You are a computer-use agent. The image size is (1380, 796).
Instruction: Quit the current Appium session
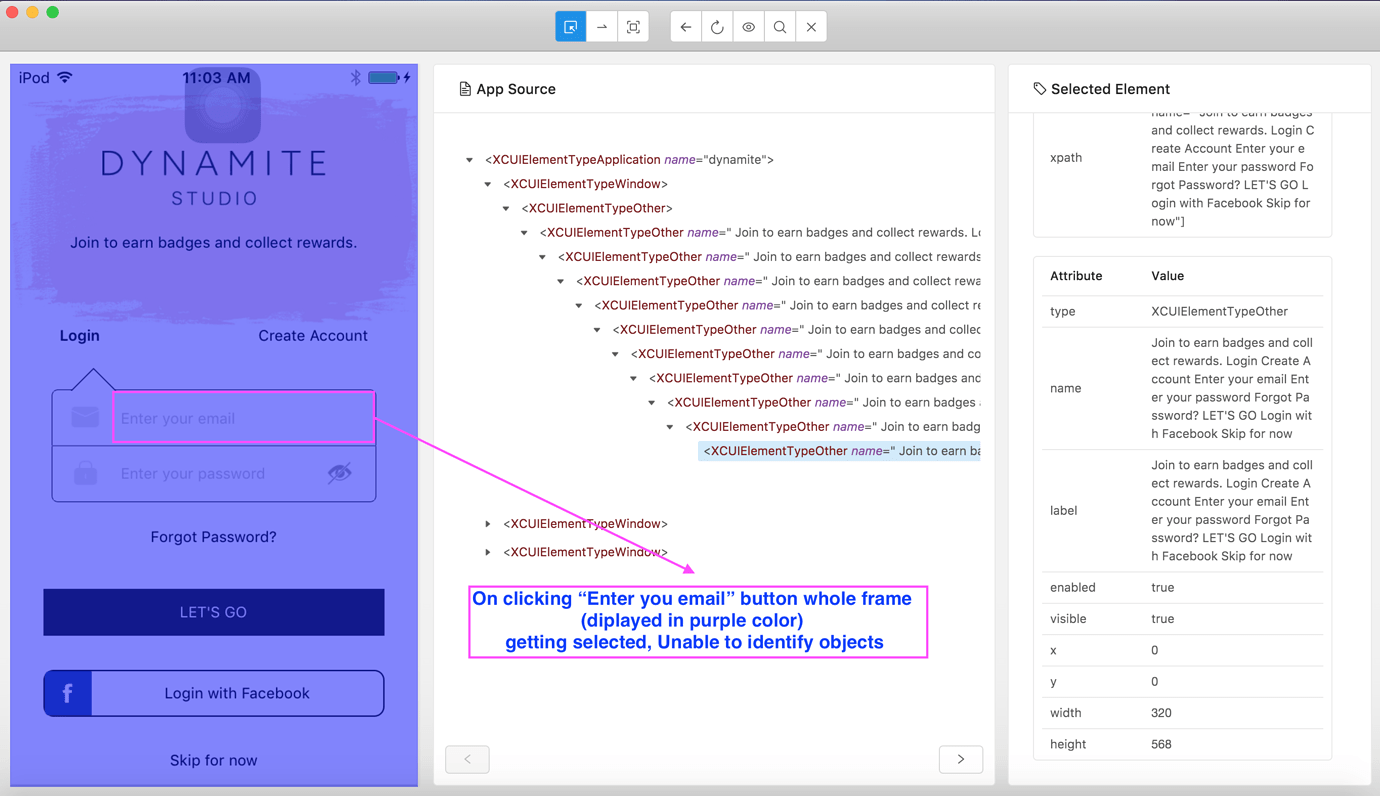point(811,26)
